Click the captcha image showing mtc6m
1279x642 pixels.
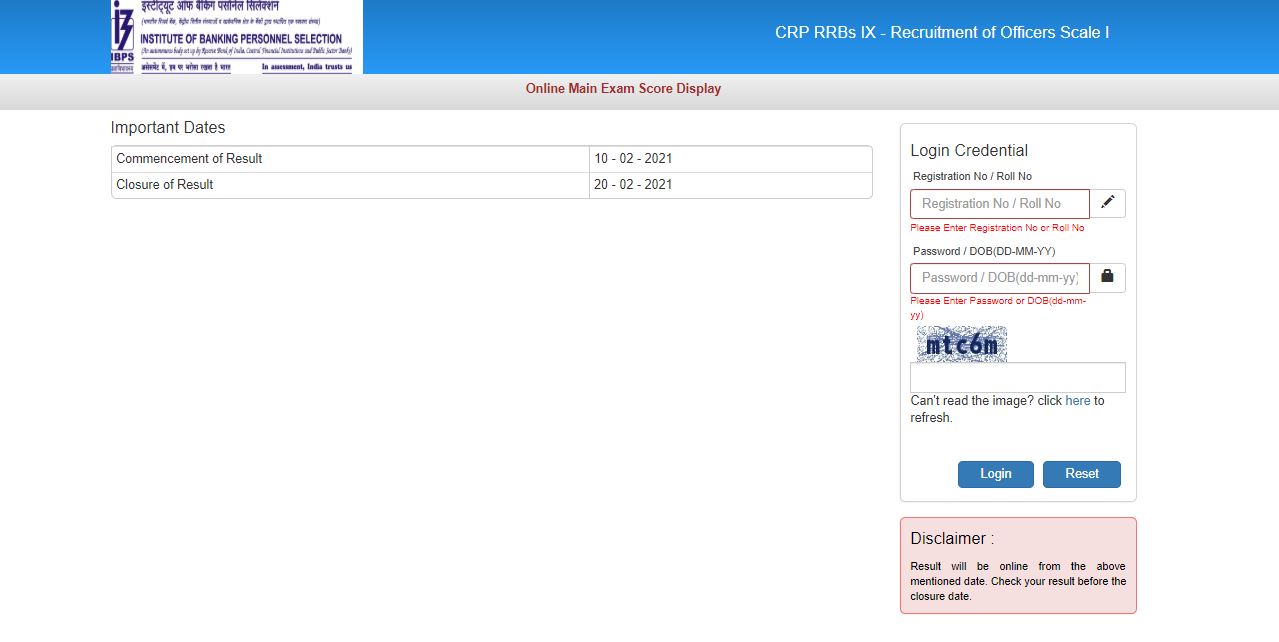click(959, 344)
